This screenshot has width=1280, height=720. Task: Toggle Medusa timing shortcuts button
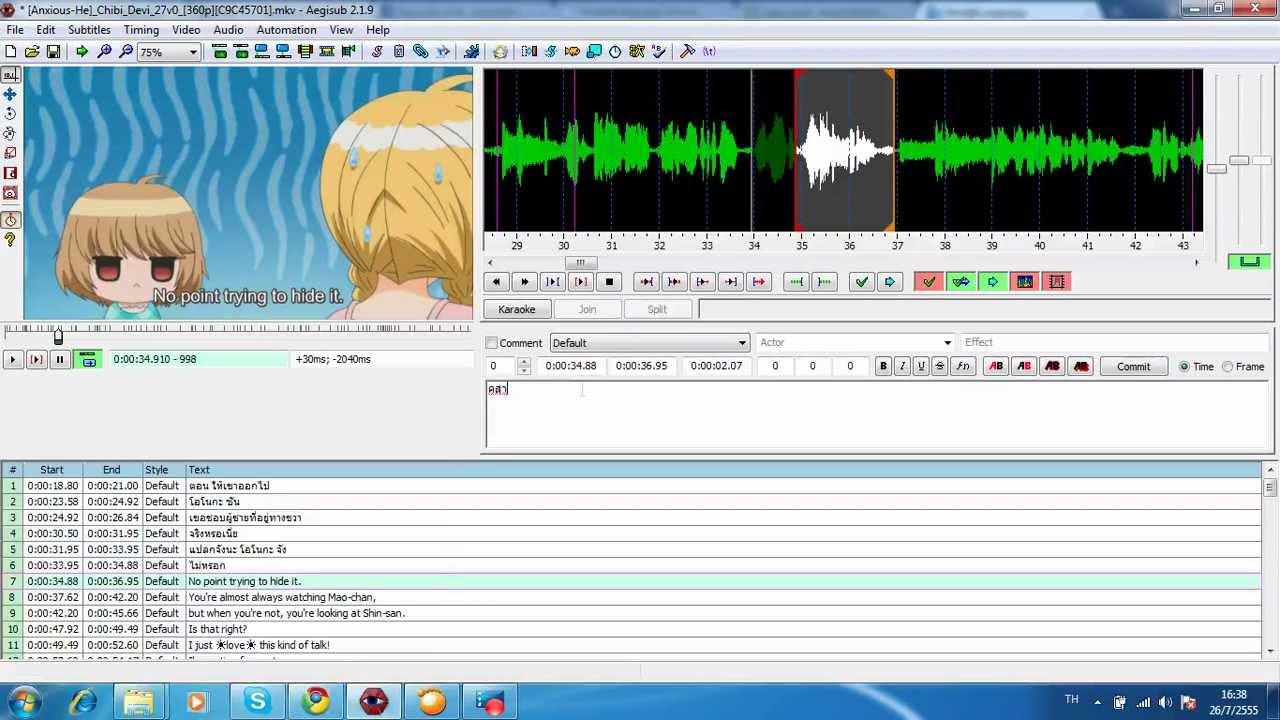(1057, 282)
